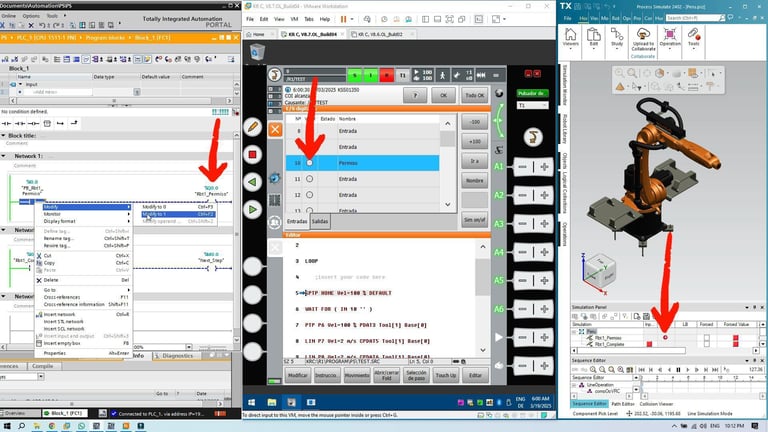Viewport: 768px width, 432px height.
Task: Open File Explorer on the VM taskbar
Action: pos(272,402)
